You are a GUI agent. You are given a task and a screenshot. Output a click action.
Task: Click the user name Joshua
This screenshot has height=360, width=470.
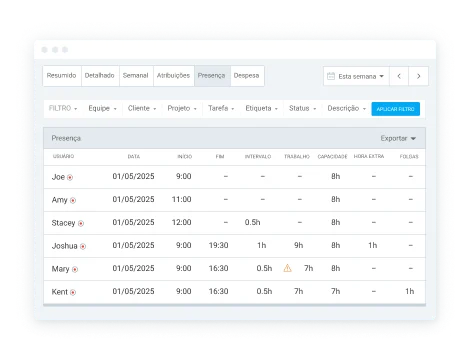pyautogui.click(x=65, y=246)
